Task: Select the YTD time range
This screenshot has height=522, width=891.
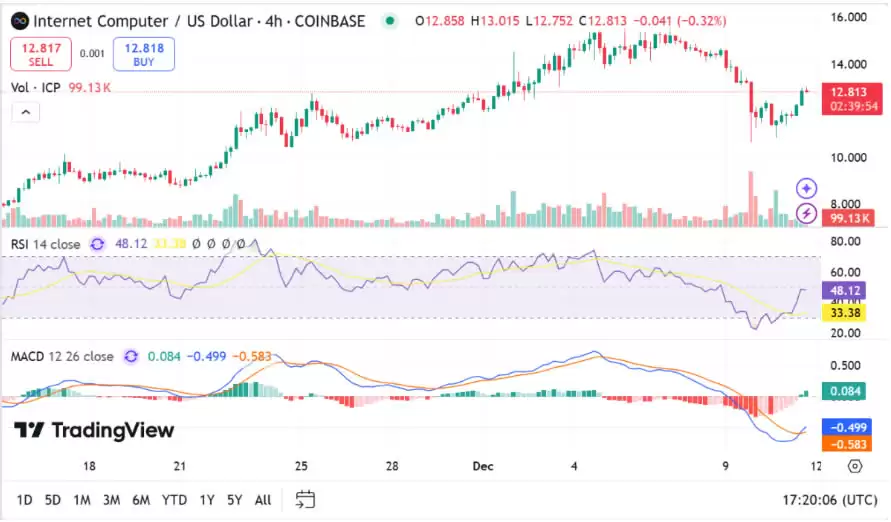Action: point(174,499)
